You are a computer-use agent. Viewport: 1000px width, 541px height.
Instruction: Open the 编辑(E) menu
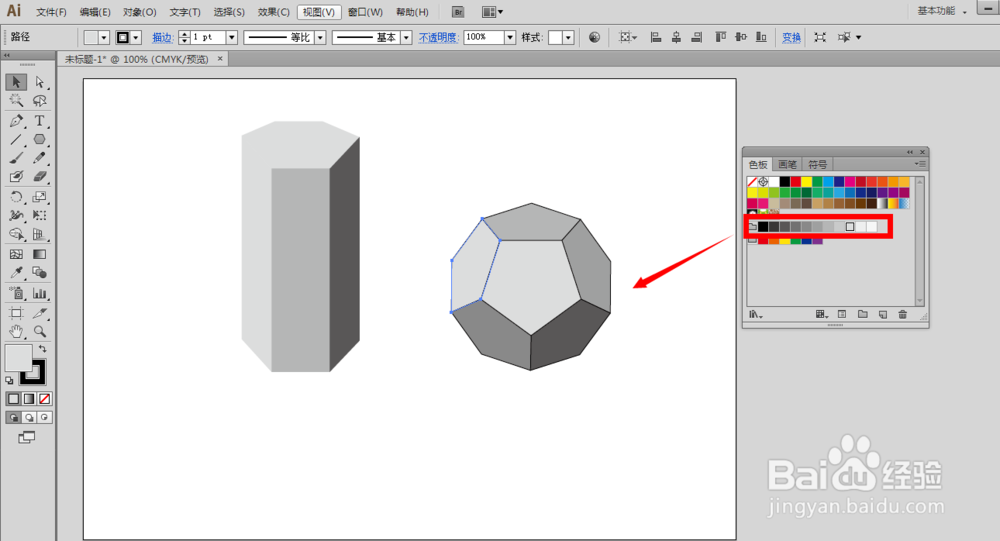[x=95, y=12]
